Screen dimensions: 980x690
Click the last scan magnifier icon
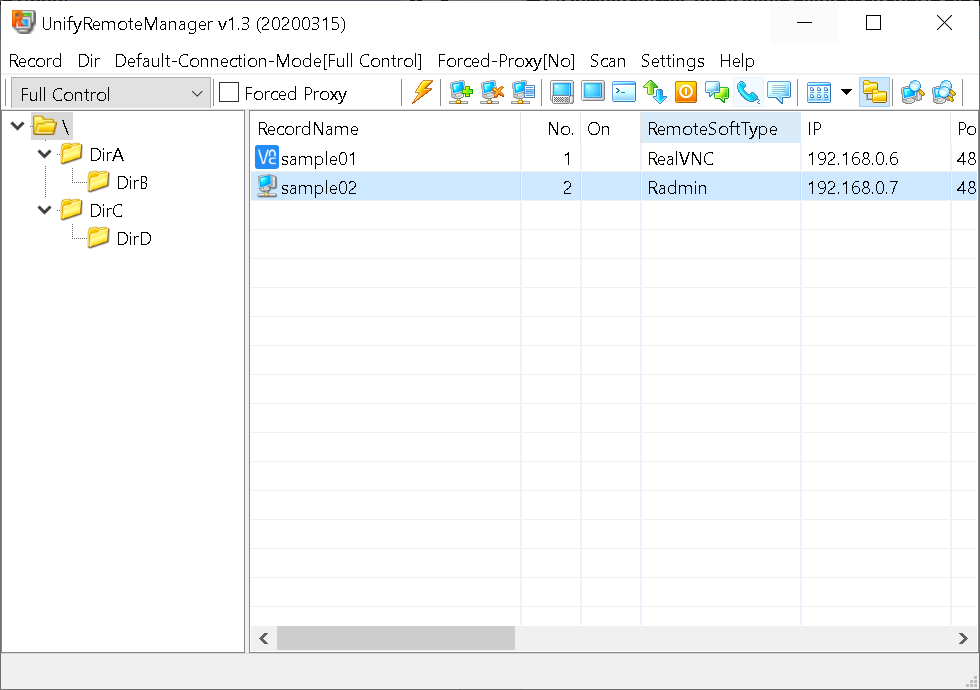point(944,92)
